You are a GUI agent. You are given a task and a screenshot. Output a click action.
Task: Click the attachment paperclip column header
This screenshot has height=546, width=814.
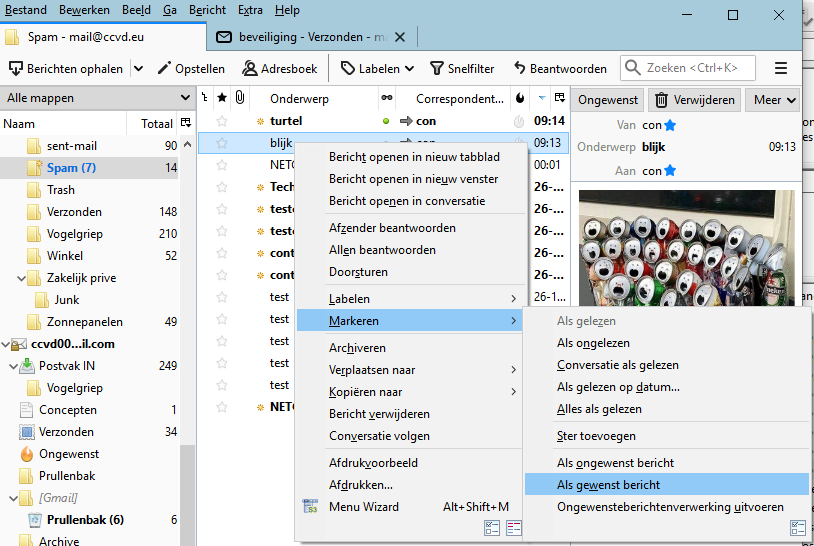point(240,99)
